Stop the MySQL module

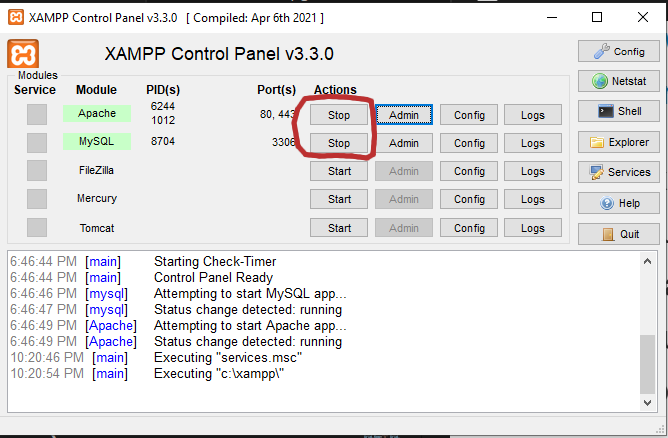(x=339, y=143)
